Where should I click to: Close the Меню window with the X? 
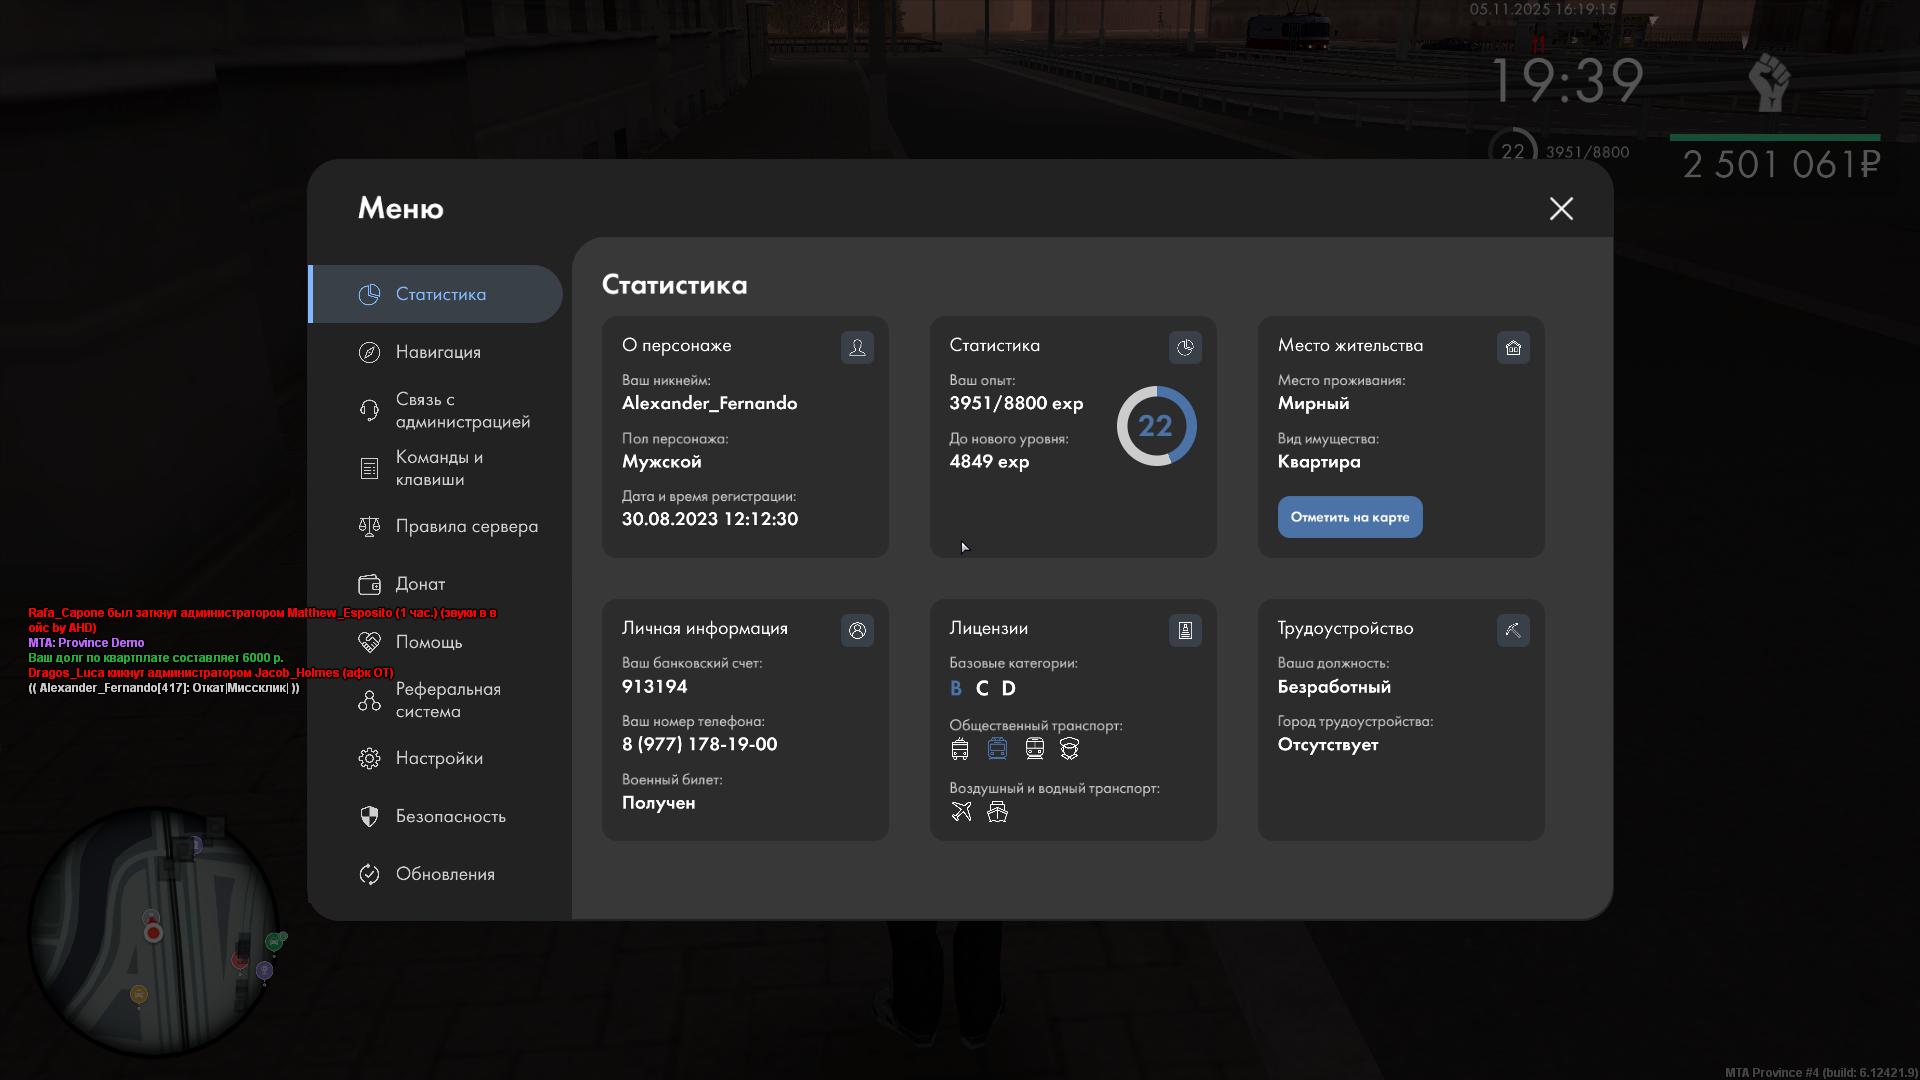click(x=1561, y=208)
